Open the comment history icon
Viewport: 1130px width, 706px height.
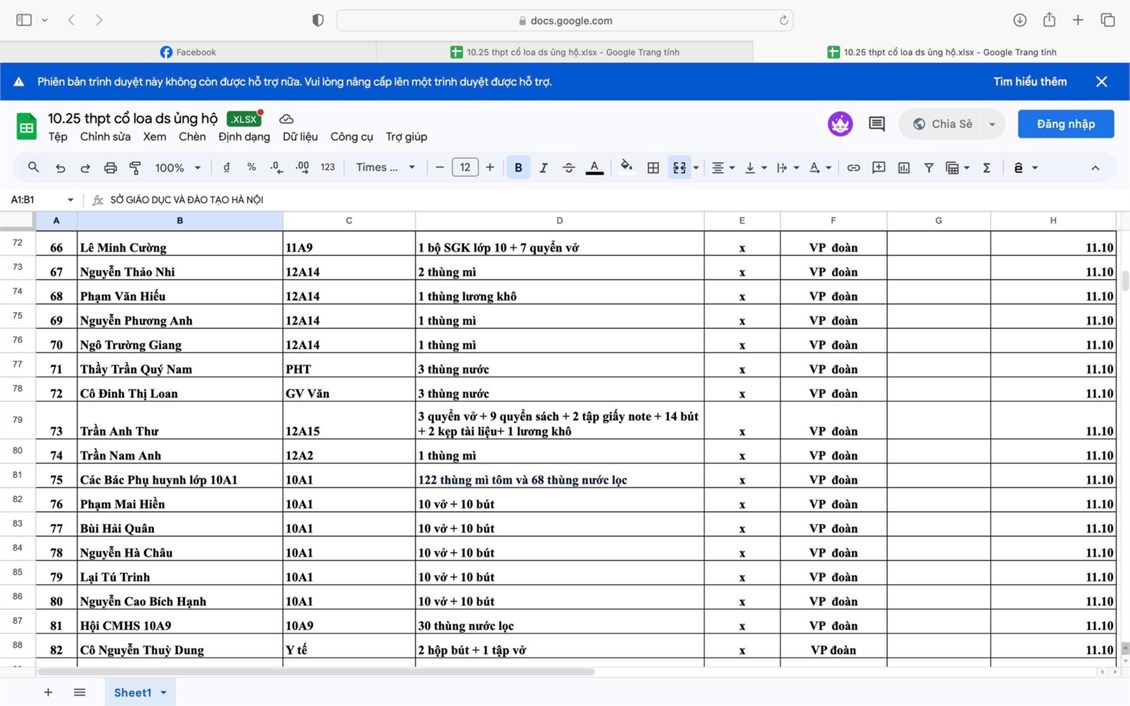[x=877, y=124]
